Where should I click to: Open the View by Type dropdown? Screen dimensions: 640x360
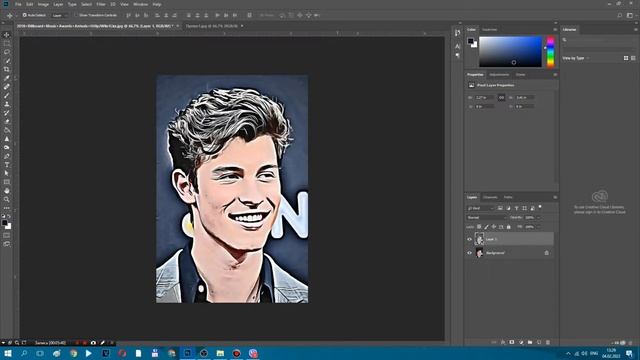576,58
